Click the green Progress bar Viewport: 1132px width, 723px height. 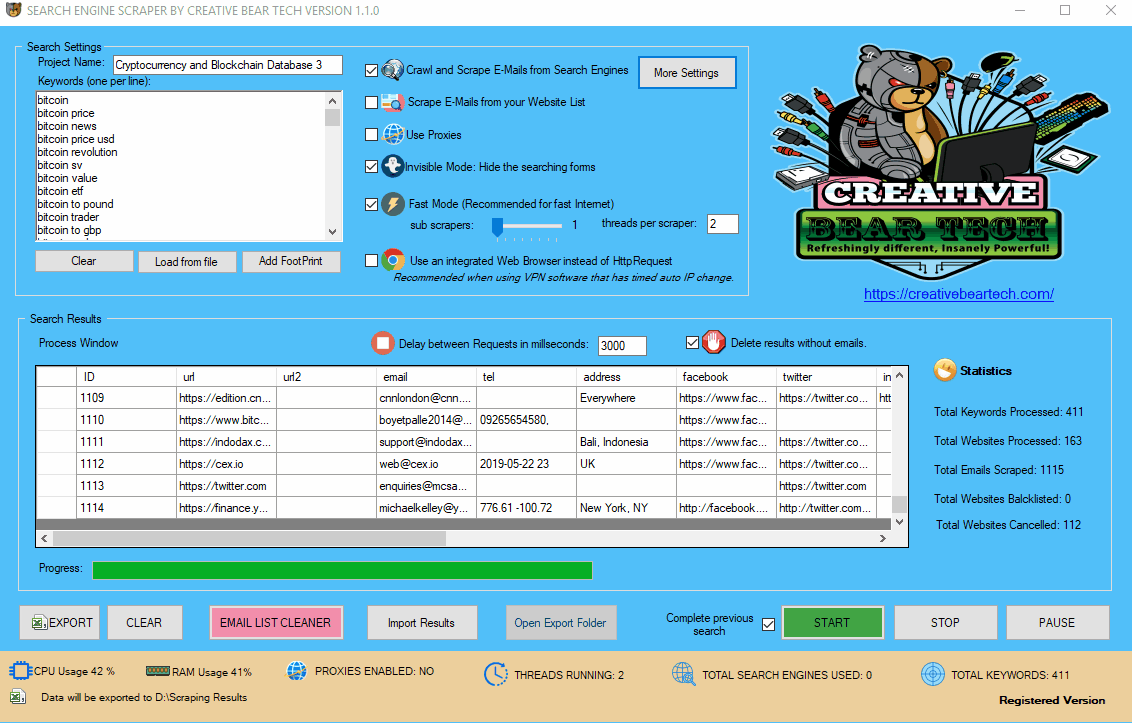pos(342,570)
